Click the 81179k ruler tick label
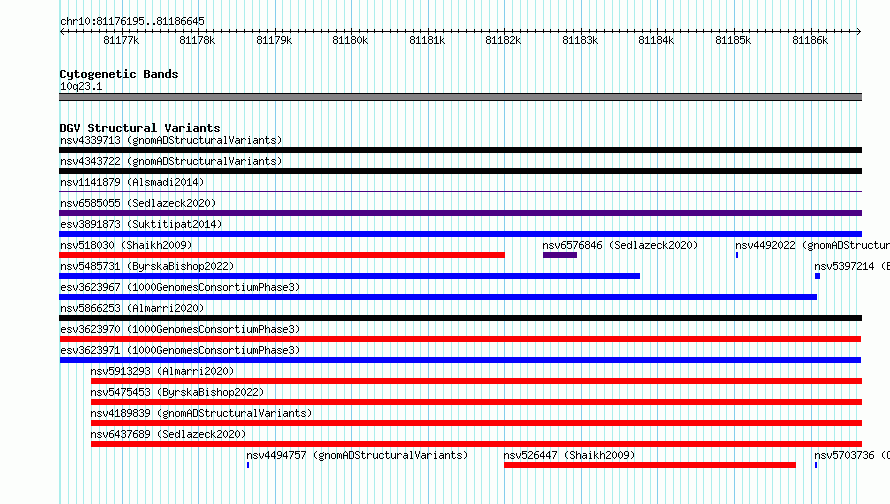The height and width of the screenshot is (504, 890). pyautogui.click(x=274, y=40)
